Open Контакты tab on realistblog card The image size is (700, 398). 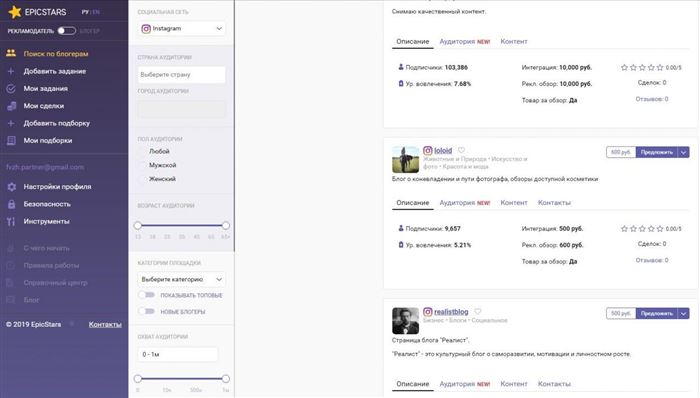pyautogui.click(x=554, y=384)
